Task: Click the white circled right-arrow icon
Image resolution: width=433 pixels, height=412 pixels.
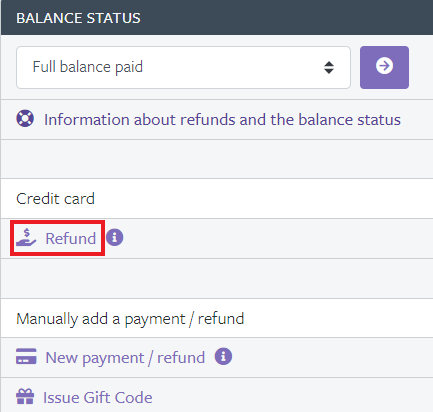Action: tap(384, 66)
